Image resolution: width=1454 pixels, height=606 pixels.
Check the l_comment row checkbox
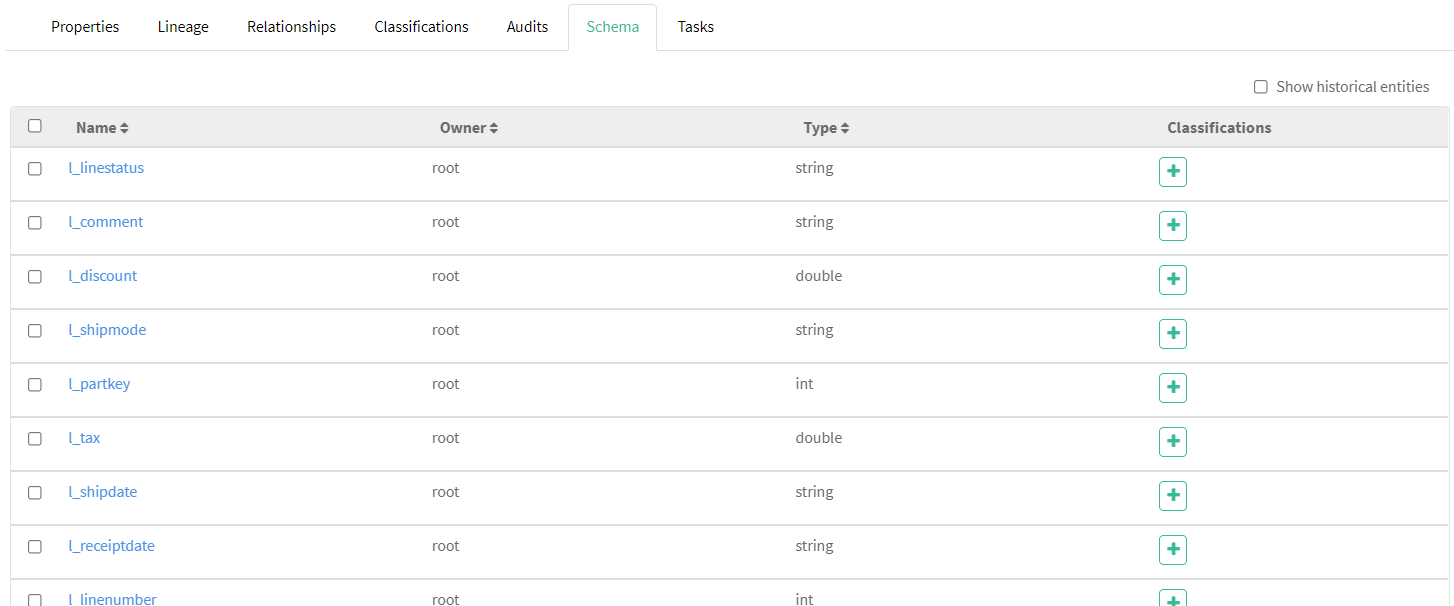tap(35, 223)
